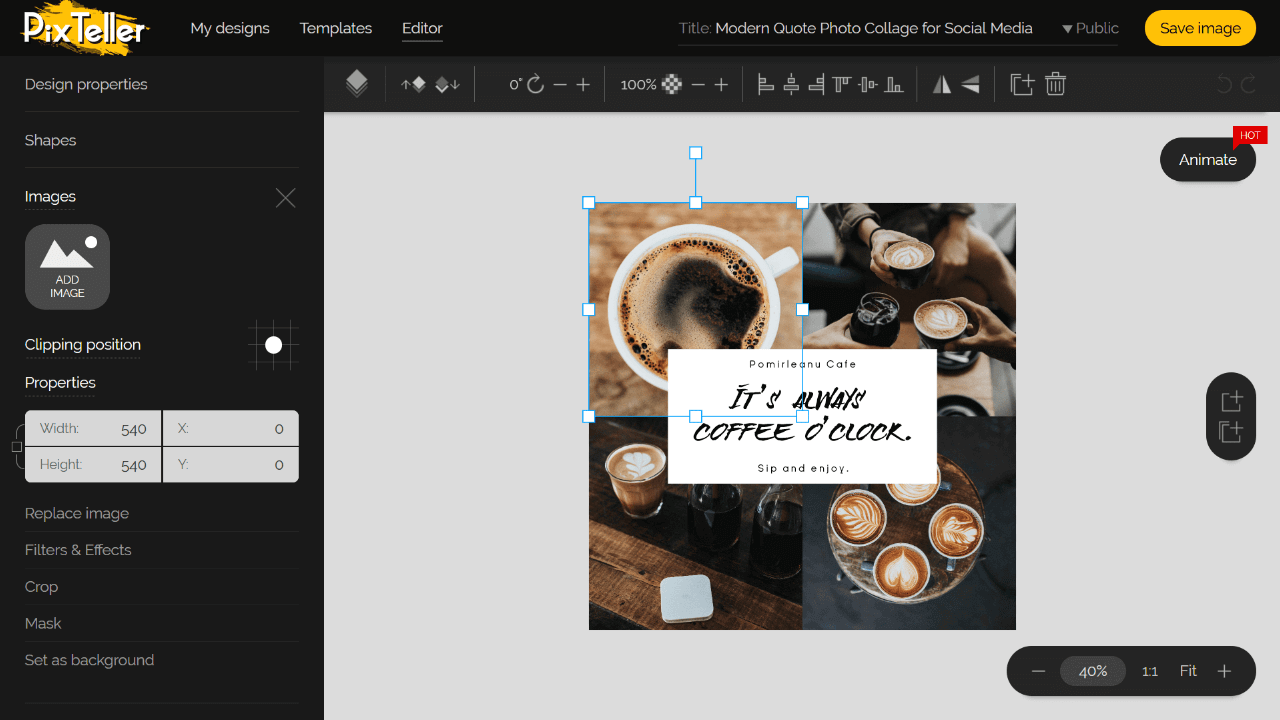Zoom out with the bottom minus button
Screen dimensions: 1280x720
point(1038,671)
